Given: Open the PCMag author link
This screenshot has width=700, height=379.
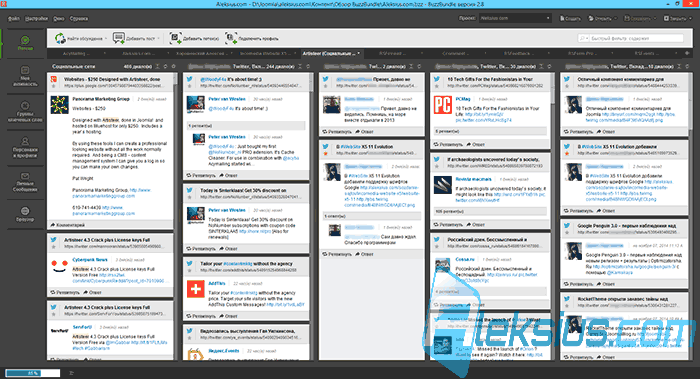Looking at the screenshot, I should point(463,99).
